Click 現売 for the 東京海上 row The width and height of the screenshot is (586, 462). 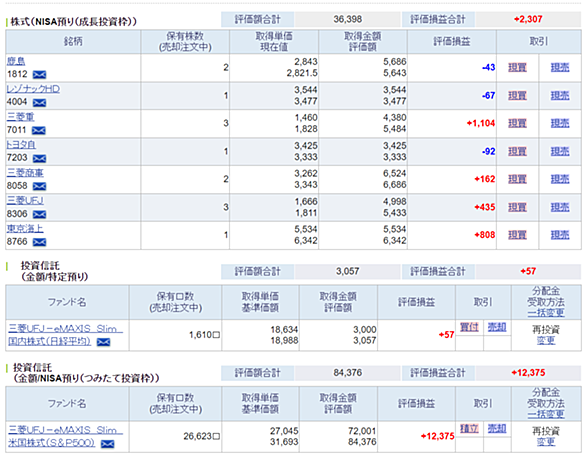click(x=560, y=235)
